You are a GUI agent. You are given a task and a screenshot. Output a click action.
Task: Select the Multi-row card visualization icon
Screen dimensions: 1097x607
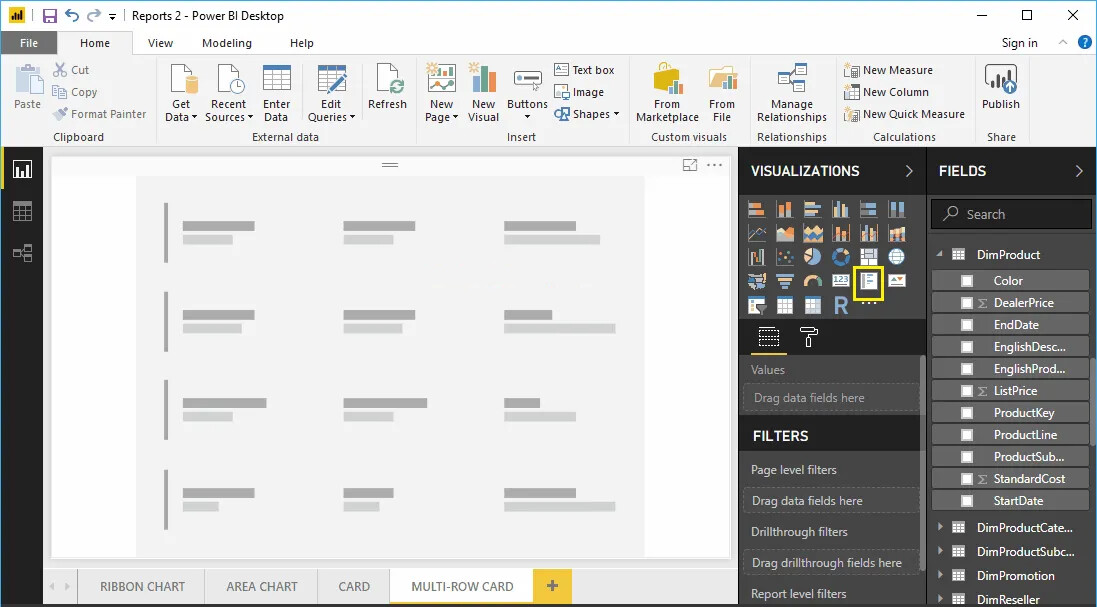[x=868, y=281]
